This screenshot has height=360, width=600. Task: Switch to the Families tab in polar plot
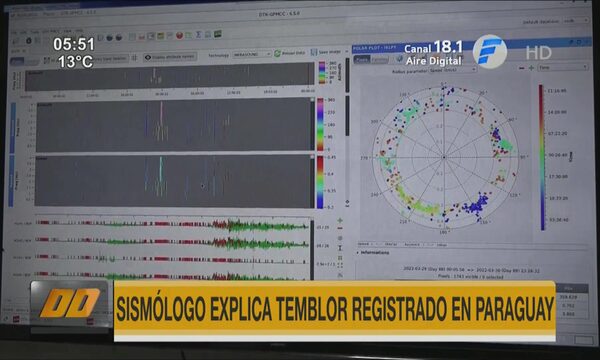pyautogui.click(x=379, y=60)
